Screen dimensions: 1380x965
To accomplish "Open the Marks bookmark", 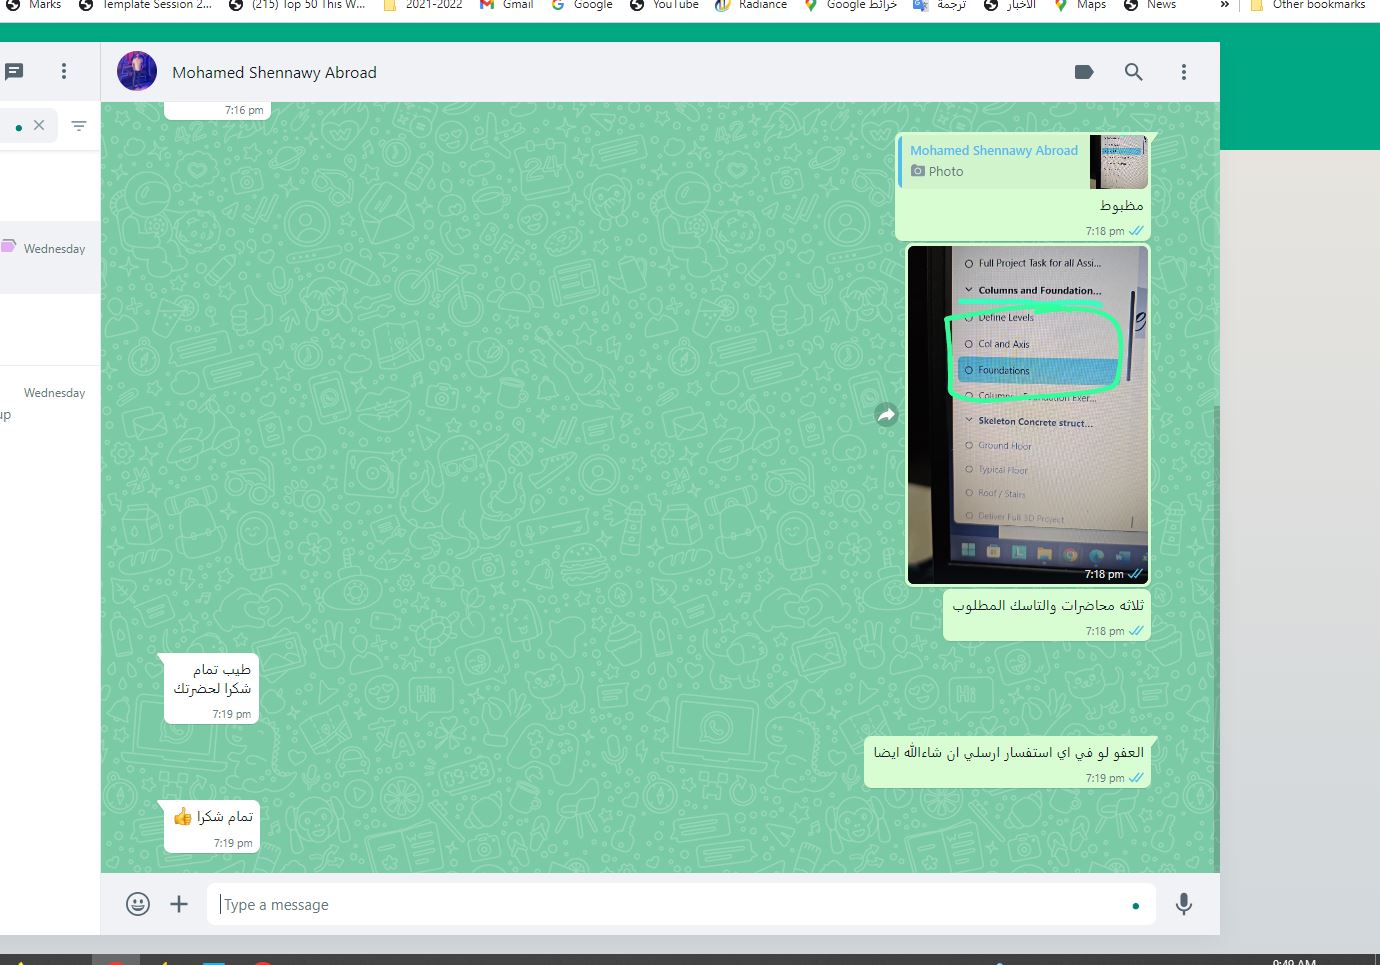I will click(34, 5).
